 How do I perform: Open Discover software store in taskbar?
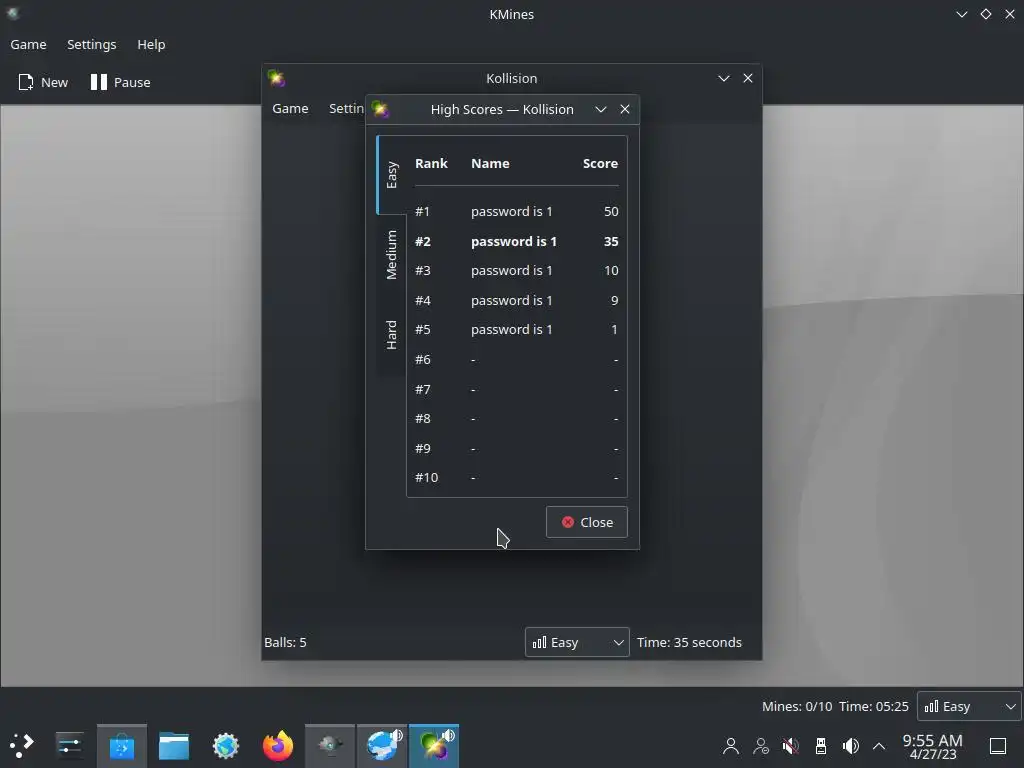pos(121,746)
